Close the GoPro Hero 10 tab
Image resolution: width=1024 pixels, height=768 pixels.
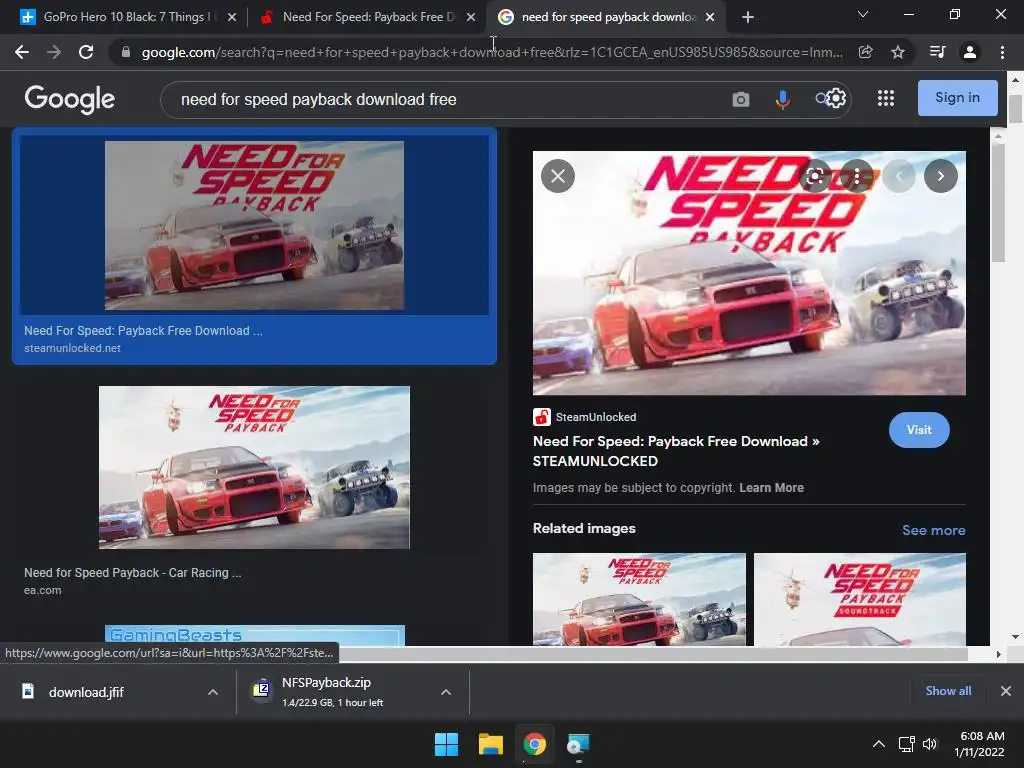point(232,17)
